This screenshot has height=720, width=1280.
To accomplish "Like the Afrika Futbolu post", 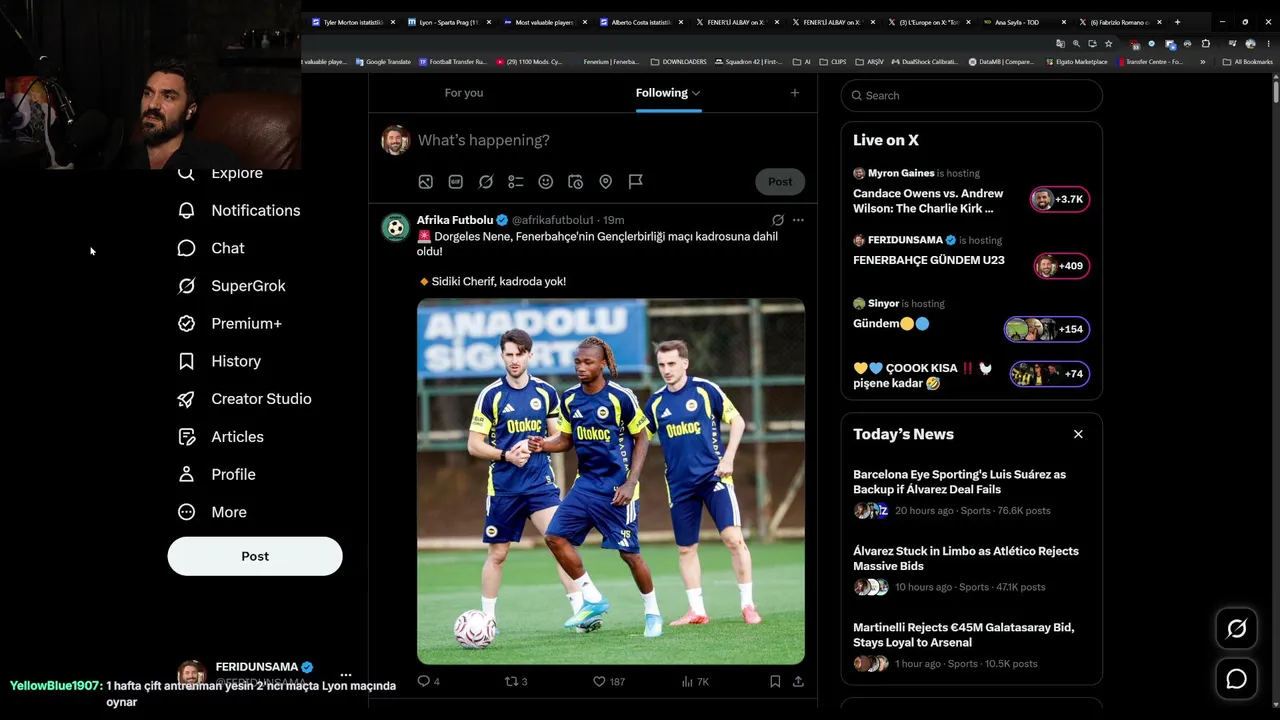I will 609,682.
